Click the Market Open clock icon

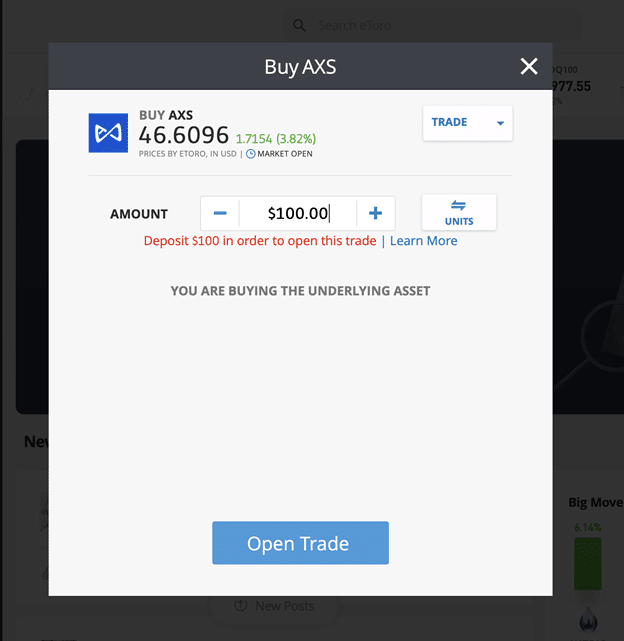250,154
